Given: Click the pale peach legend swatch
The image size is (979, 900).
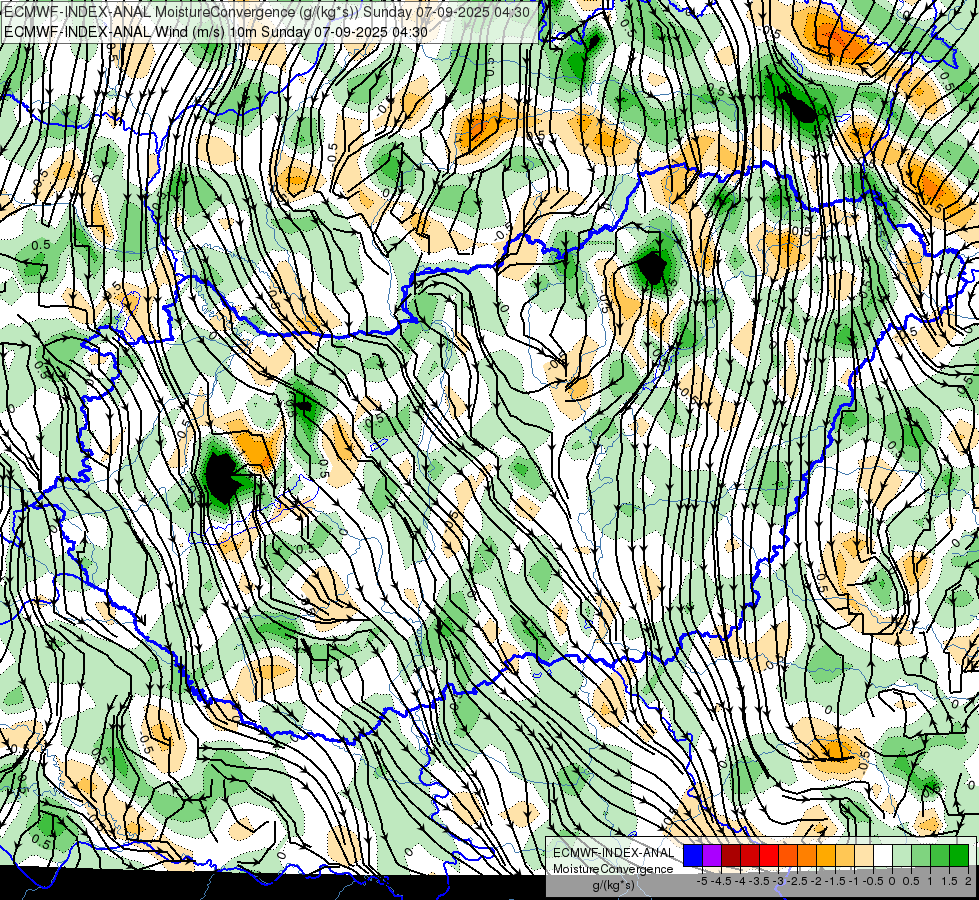Looking at the screenshot, I should (864, 856).
